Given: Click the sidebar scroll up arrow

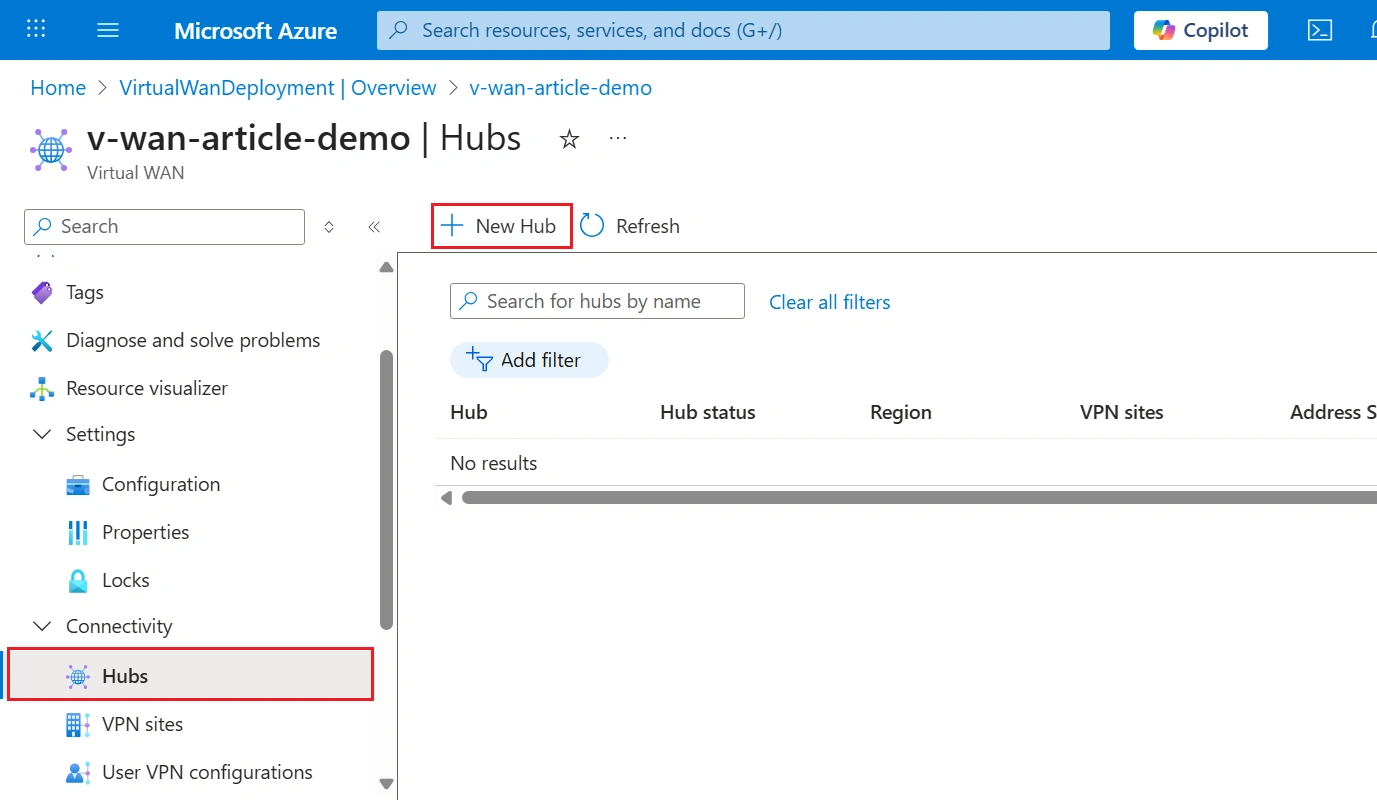Looking at the screenshot, I should [x=386, y=267].
